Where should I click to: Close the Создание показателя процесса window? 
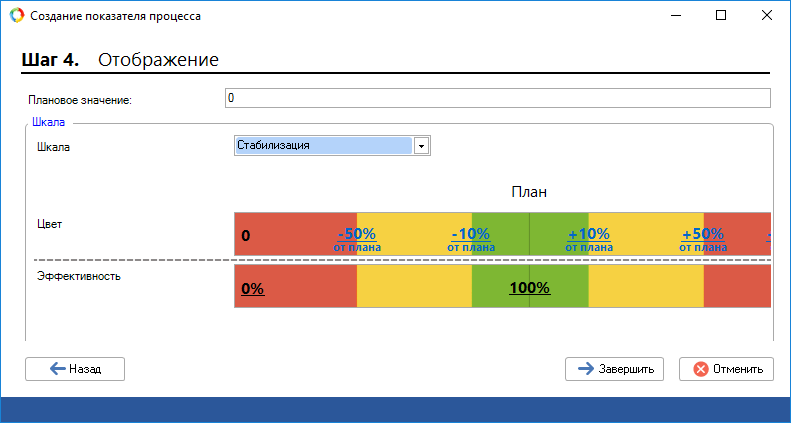click(x=766, y=16)
